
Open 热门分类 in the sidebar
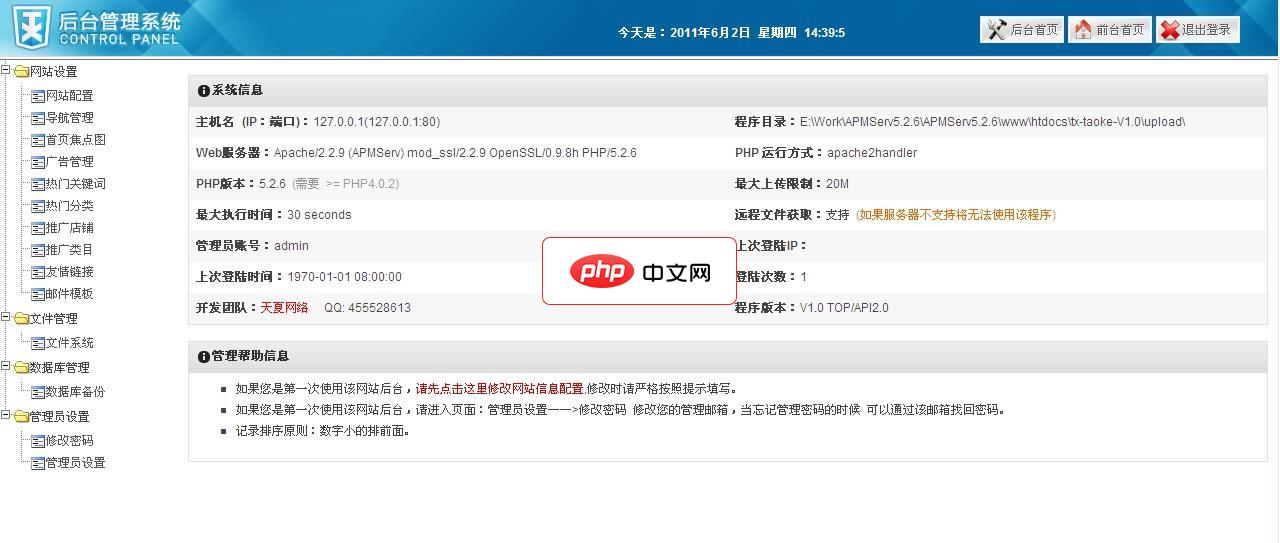click(69, 206)
